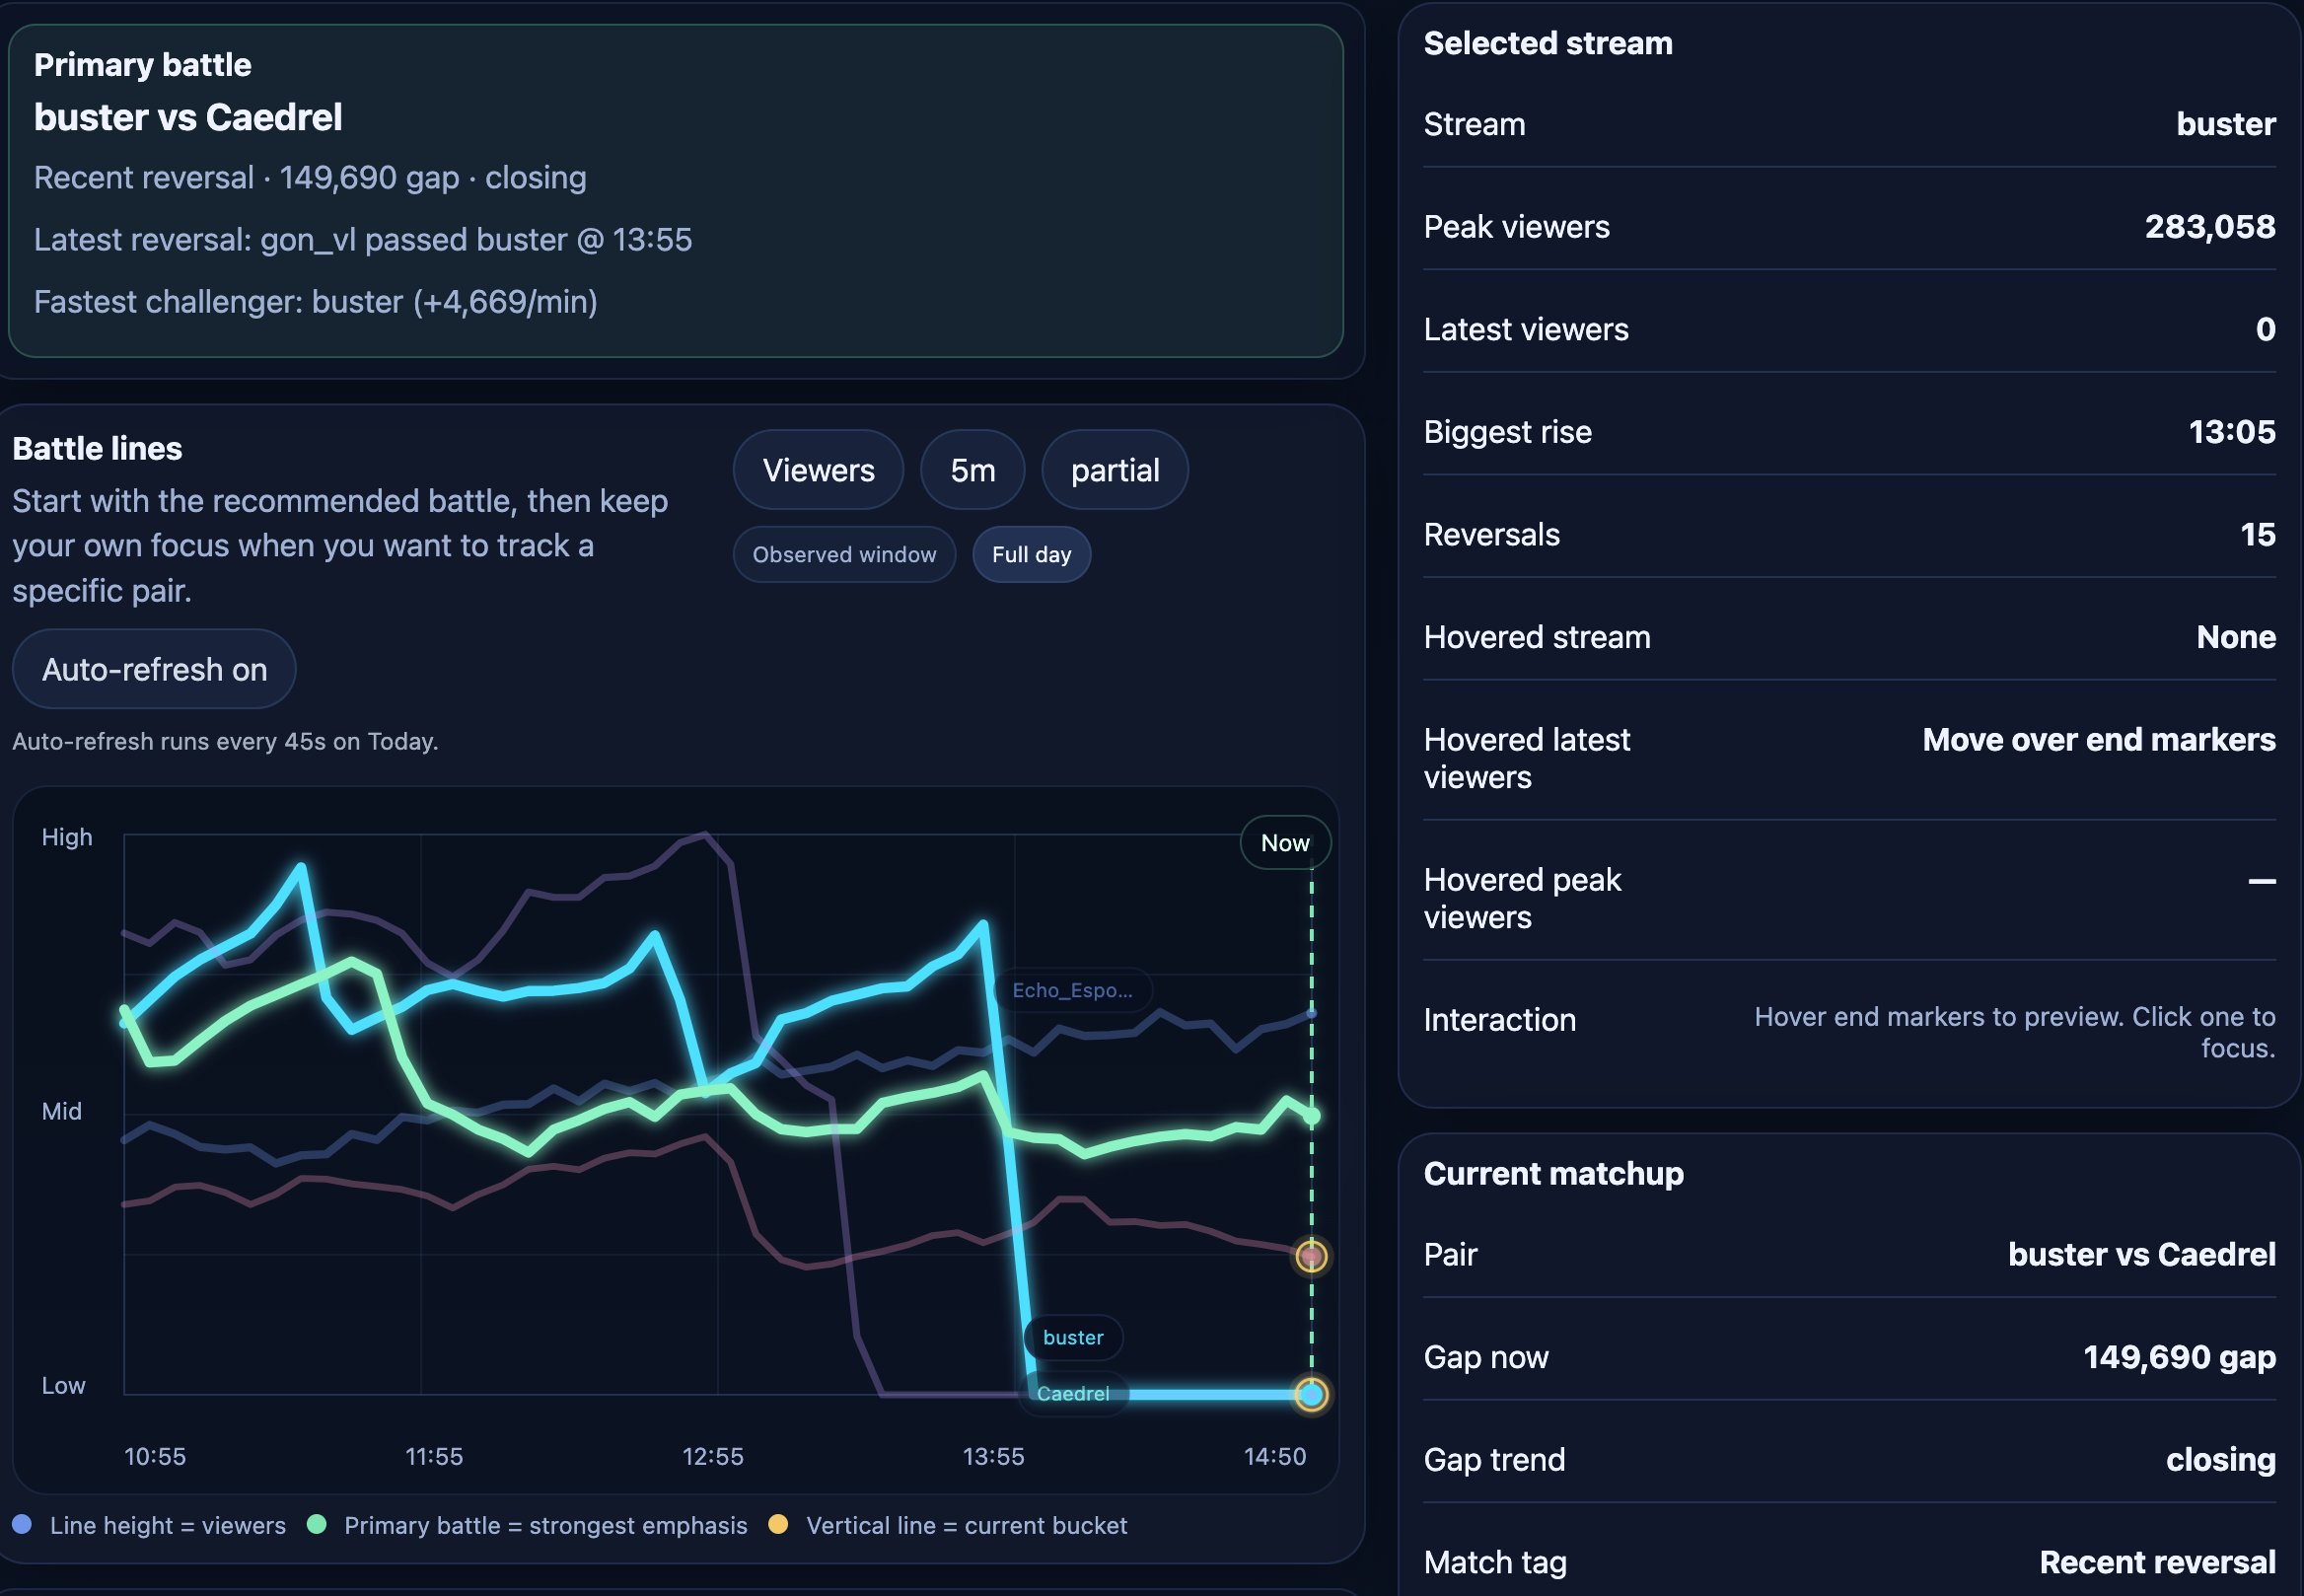Select the Full day range option
This screenshot has width=2304, height=1596.
point(1031,554)
